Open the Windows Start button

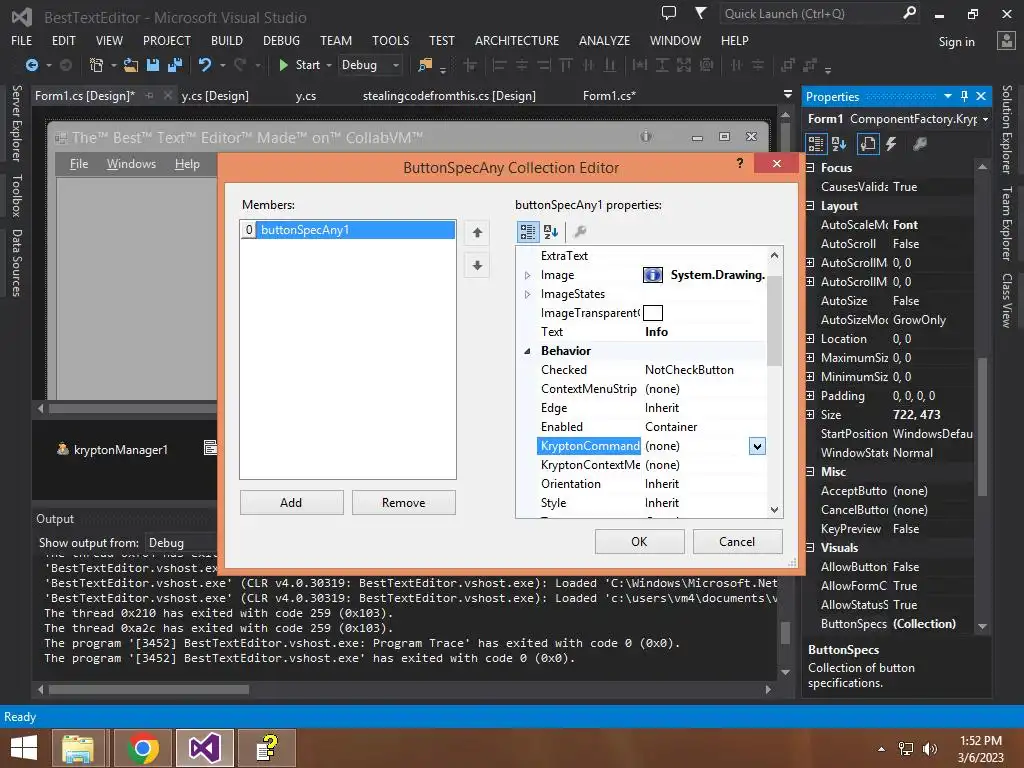click(24, 748)
